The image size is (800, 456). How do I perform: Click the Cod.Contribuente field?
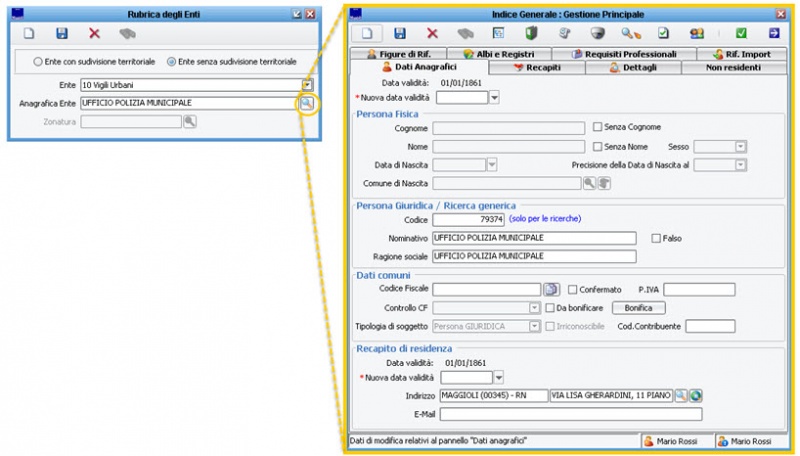(710, 326)
